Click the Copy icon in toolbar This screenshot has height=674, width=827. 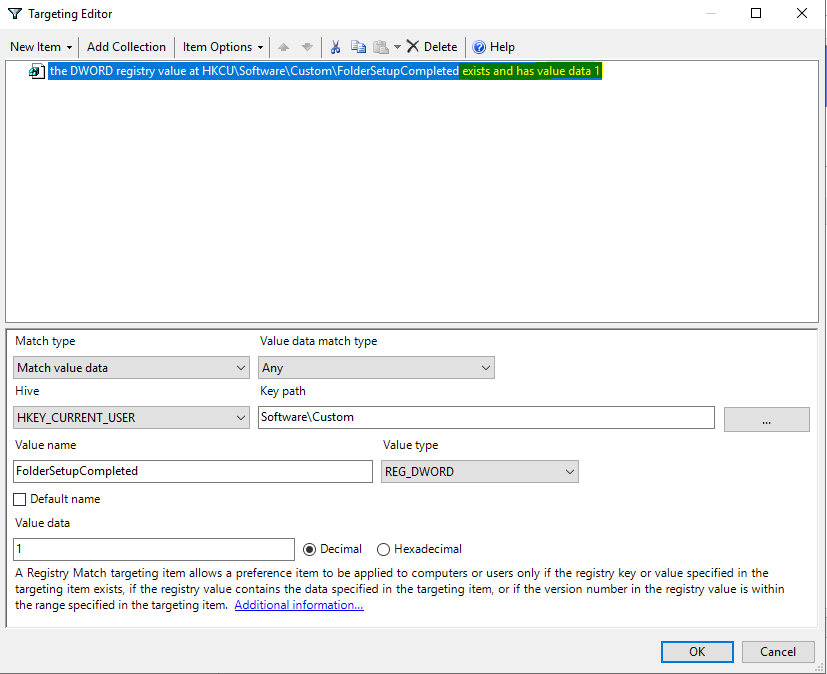tap(358, 47)
